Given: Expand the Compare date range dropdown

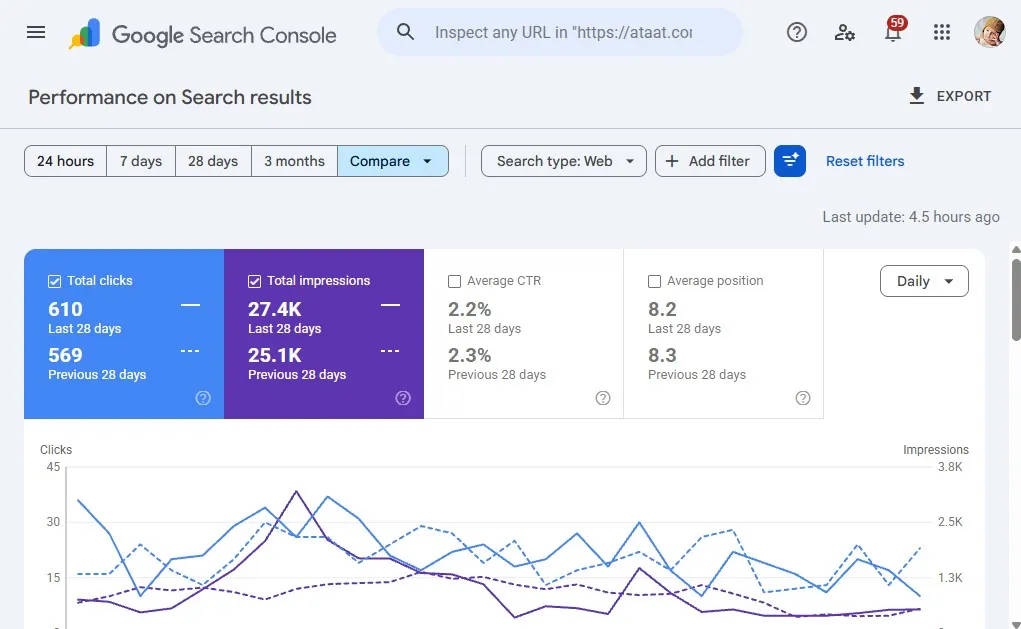Looking at the screenshot, I should [x=393, y=161].
